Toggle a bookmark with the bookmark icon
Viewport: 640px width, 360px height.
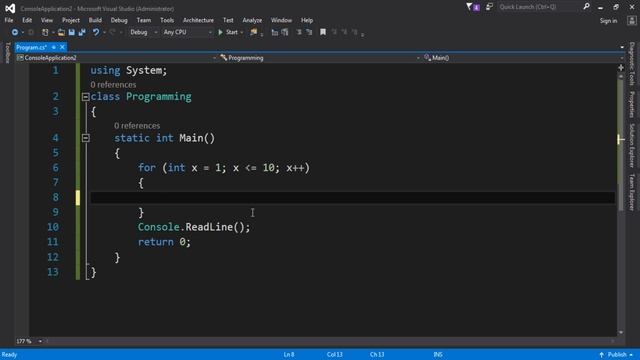[x=323, y=32]
